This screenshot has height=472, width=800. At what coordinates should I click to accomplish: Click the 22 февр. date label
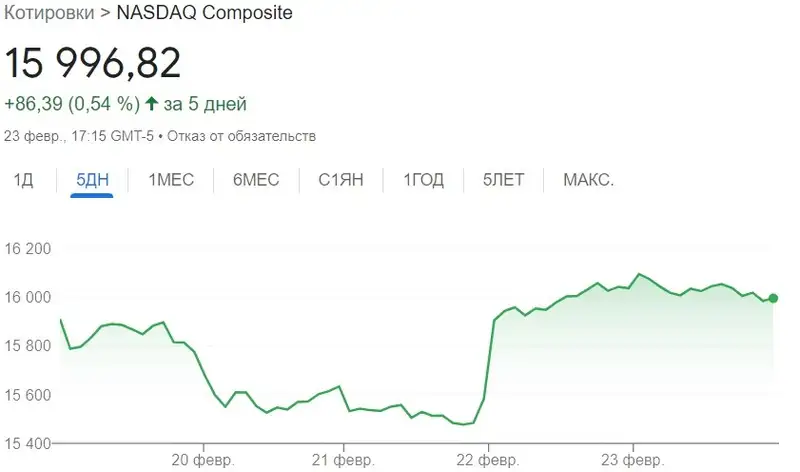click(488, 459)
